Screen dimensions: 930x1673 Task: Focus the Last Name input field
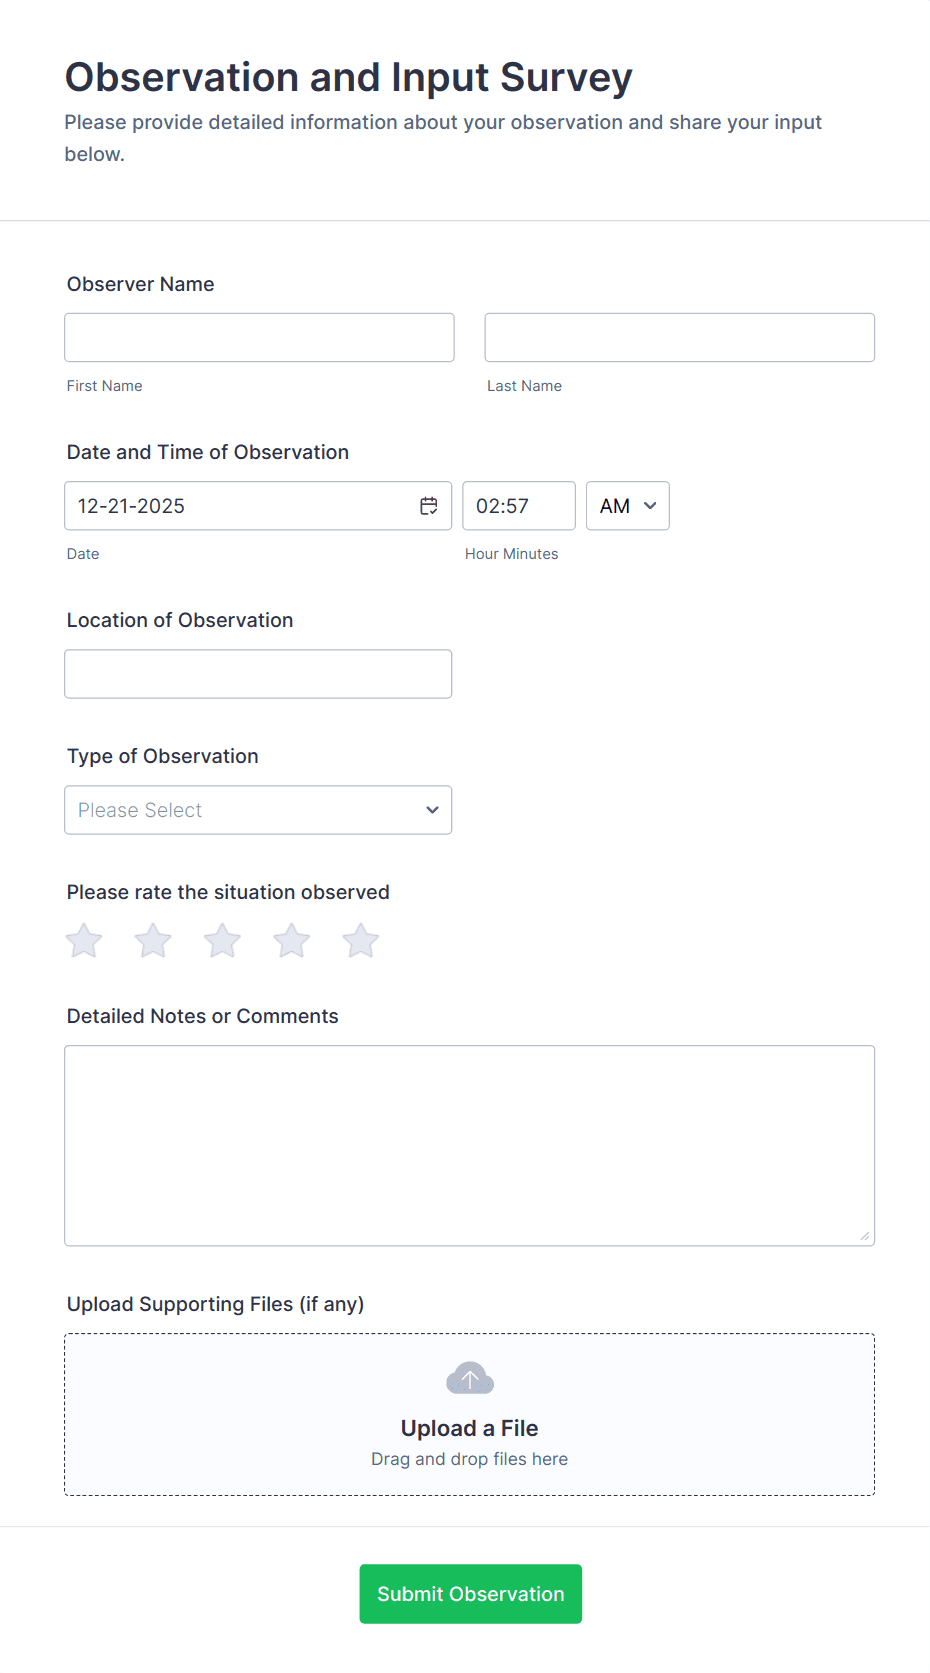click(x=679, y=338)
